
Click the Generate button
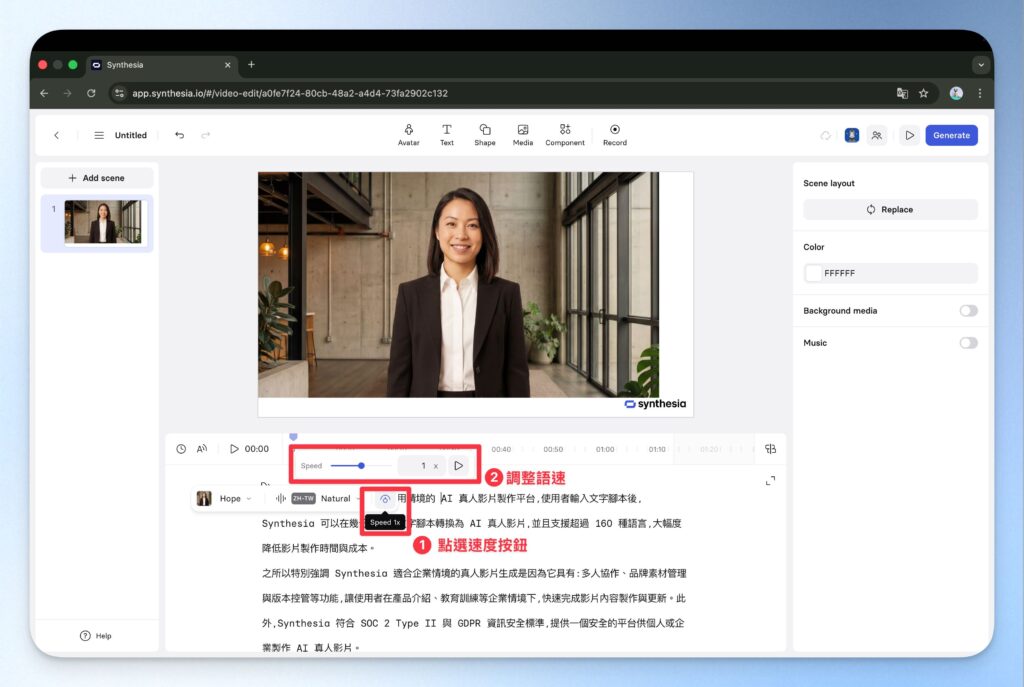[950, 135]
